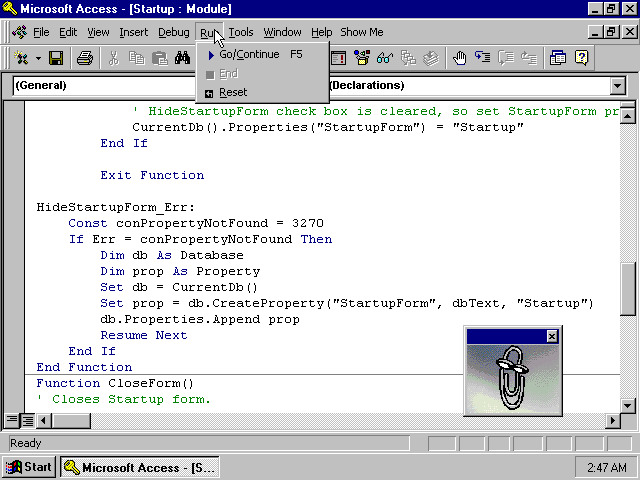Click the "Dim db As Database" line
The width and height of the screenshot is (640, 480).
172,256
